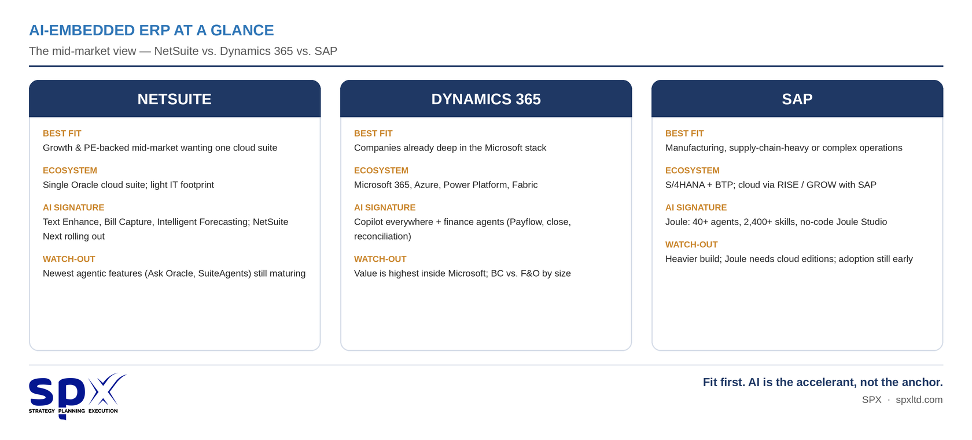Screen dimensions: 972x440
Task: Click the tagline "Fit first. AI is the accelerant, not the anchor."
Action: [x=823, y=382]
